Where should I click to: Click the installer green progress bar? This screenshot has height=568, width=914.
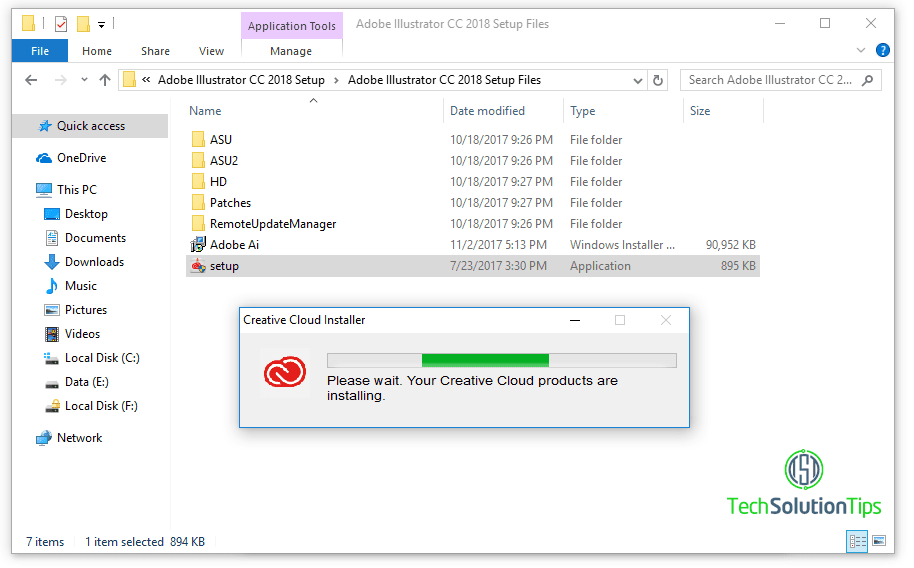(485, 360)
